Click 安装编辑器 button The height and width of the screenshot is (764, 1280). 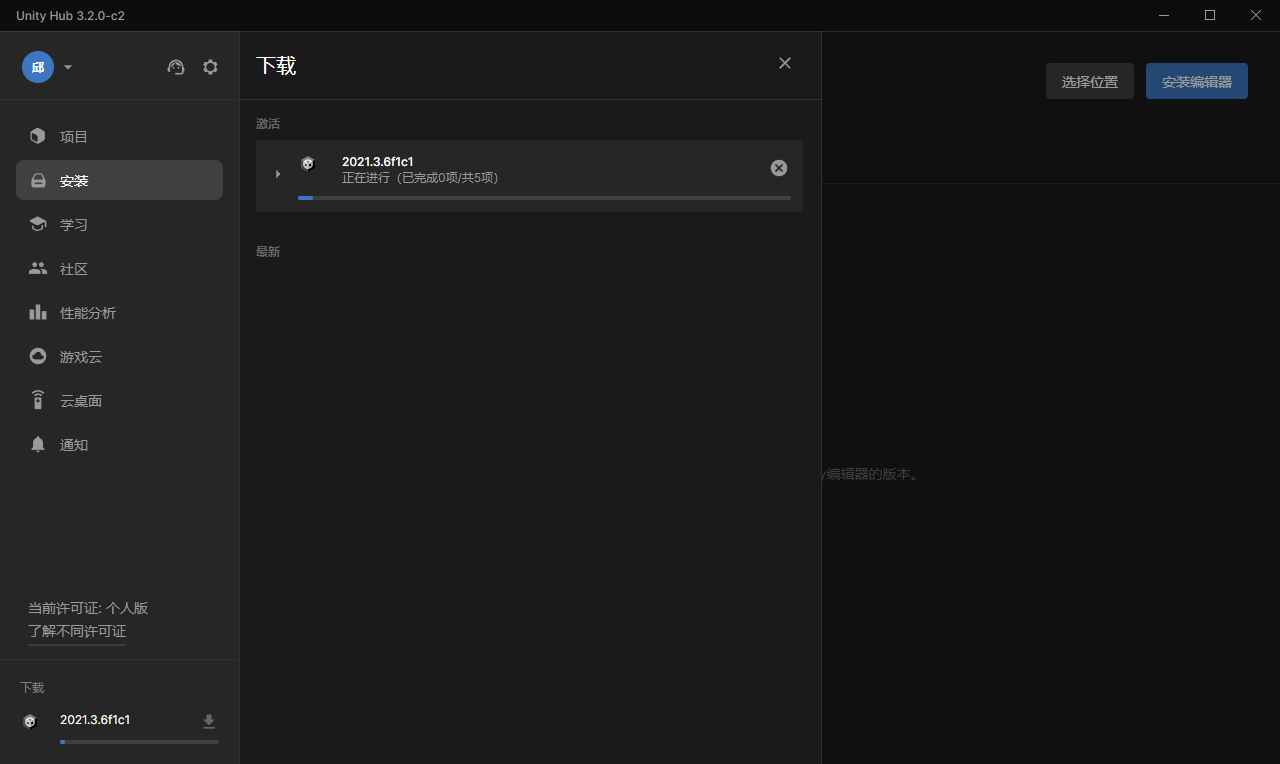click(x=1197, y=81)
